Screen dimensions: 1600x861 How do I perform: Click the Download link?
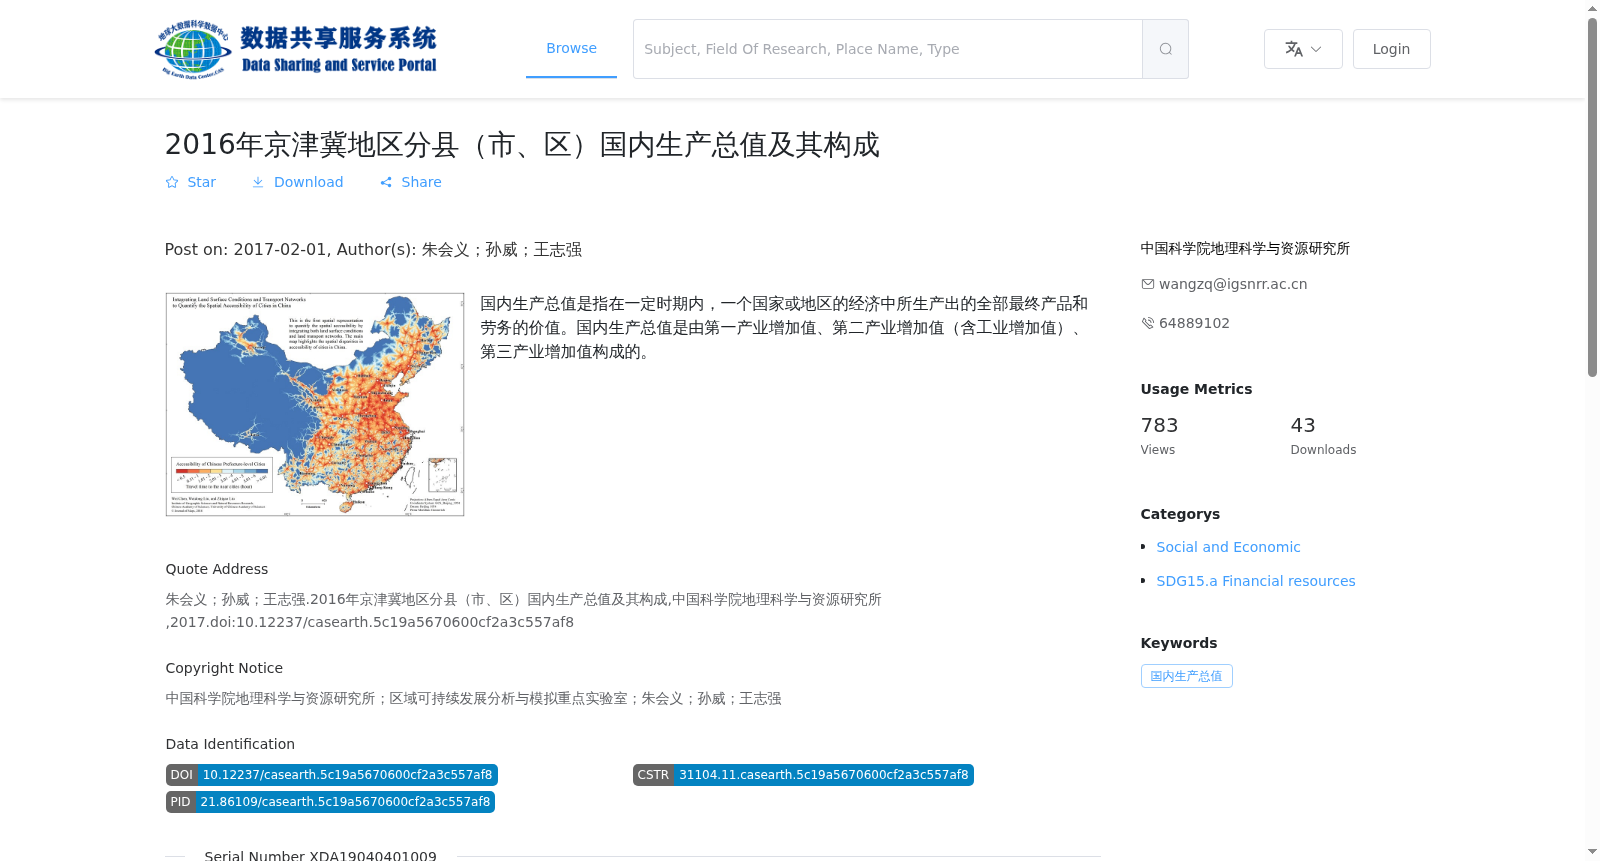(297, 182)
